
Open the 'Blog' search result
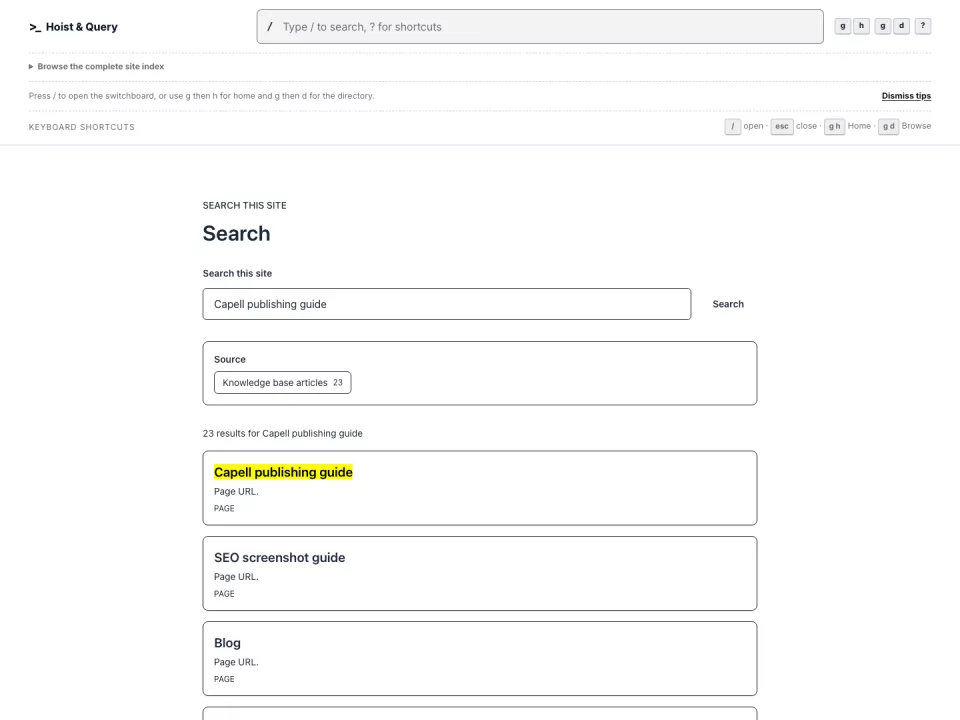(x=227, y=643)
